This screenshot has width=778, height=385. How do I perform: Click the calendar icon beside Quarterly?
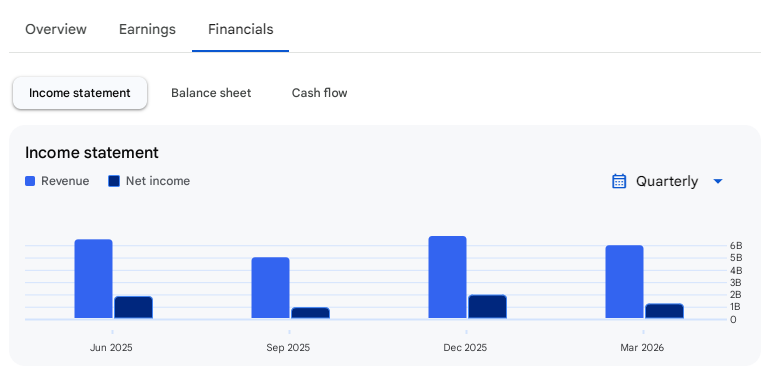click(x=619, y=181)
